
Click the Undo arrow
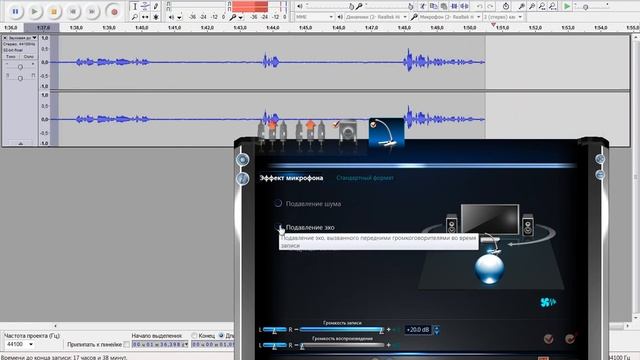coord(480,6)
